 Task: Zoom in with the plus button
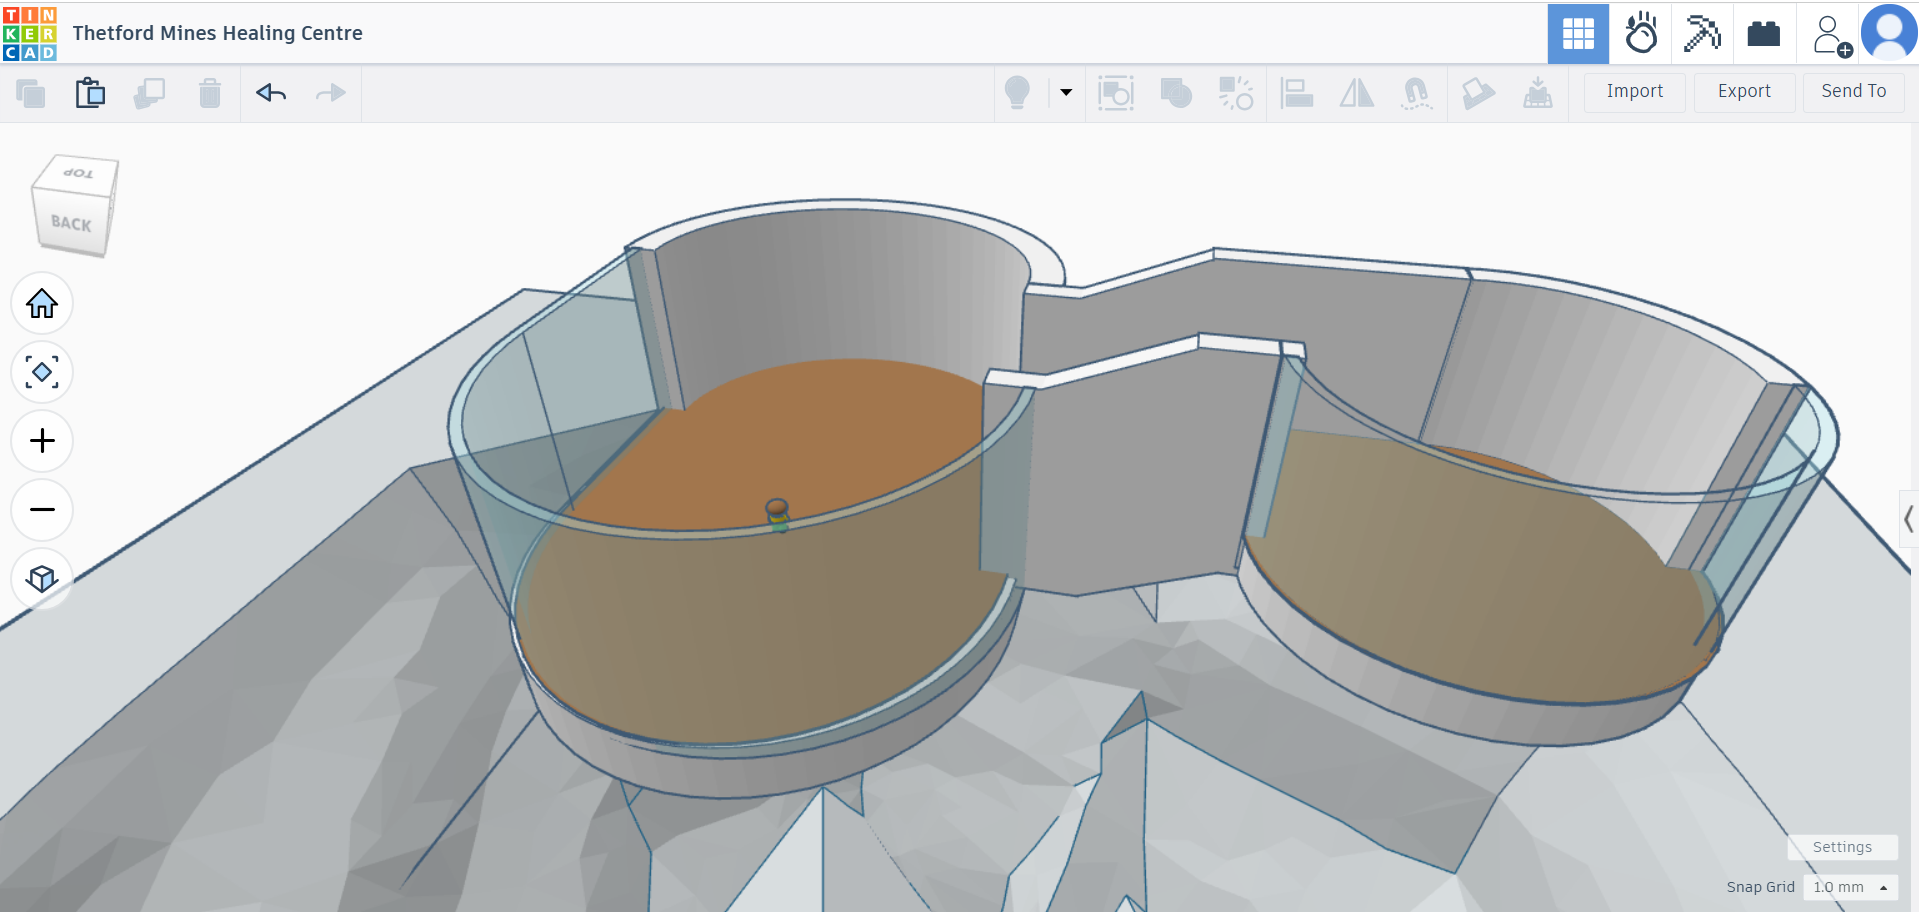pyautogui.click(x=42, y=441)
